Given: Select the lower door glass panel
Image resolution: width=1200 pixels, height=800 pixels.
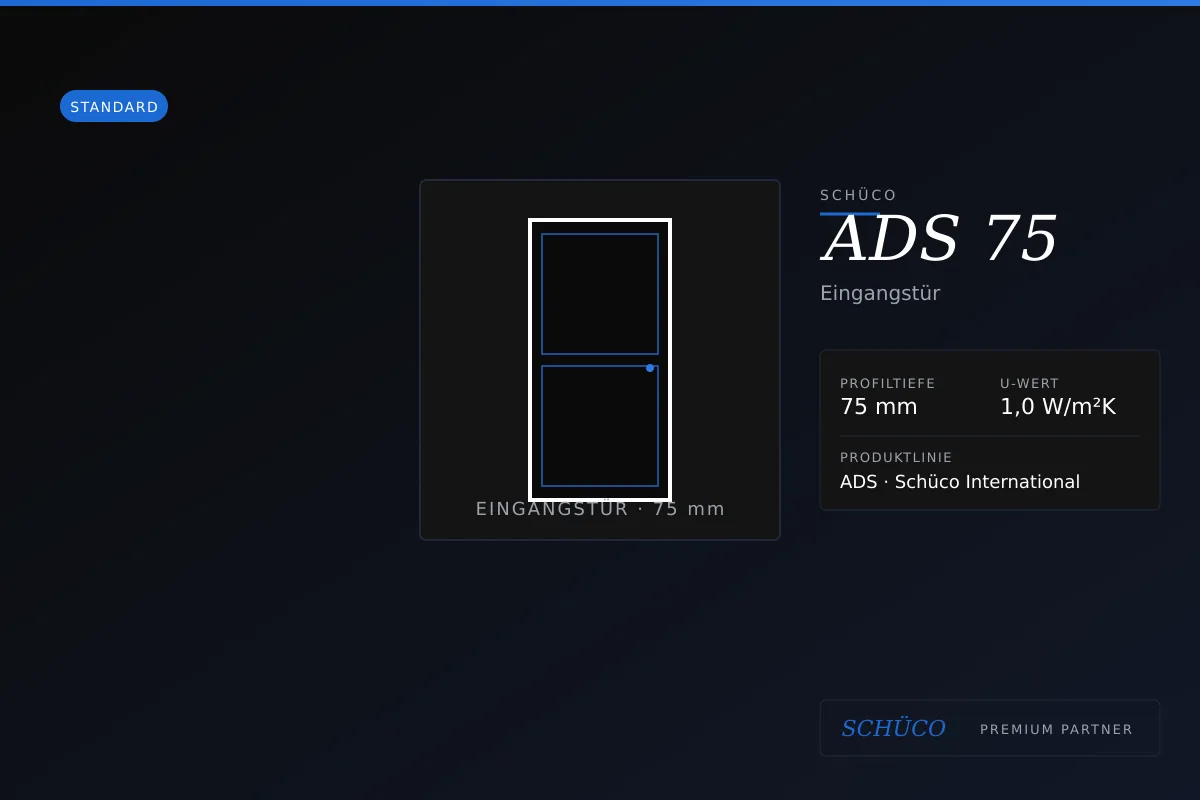Looking at the screenshot, I should coord(600,426).
